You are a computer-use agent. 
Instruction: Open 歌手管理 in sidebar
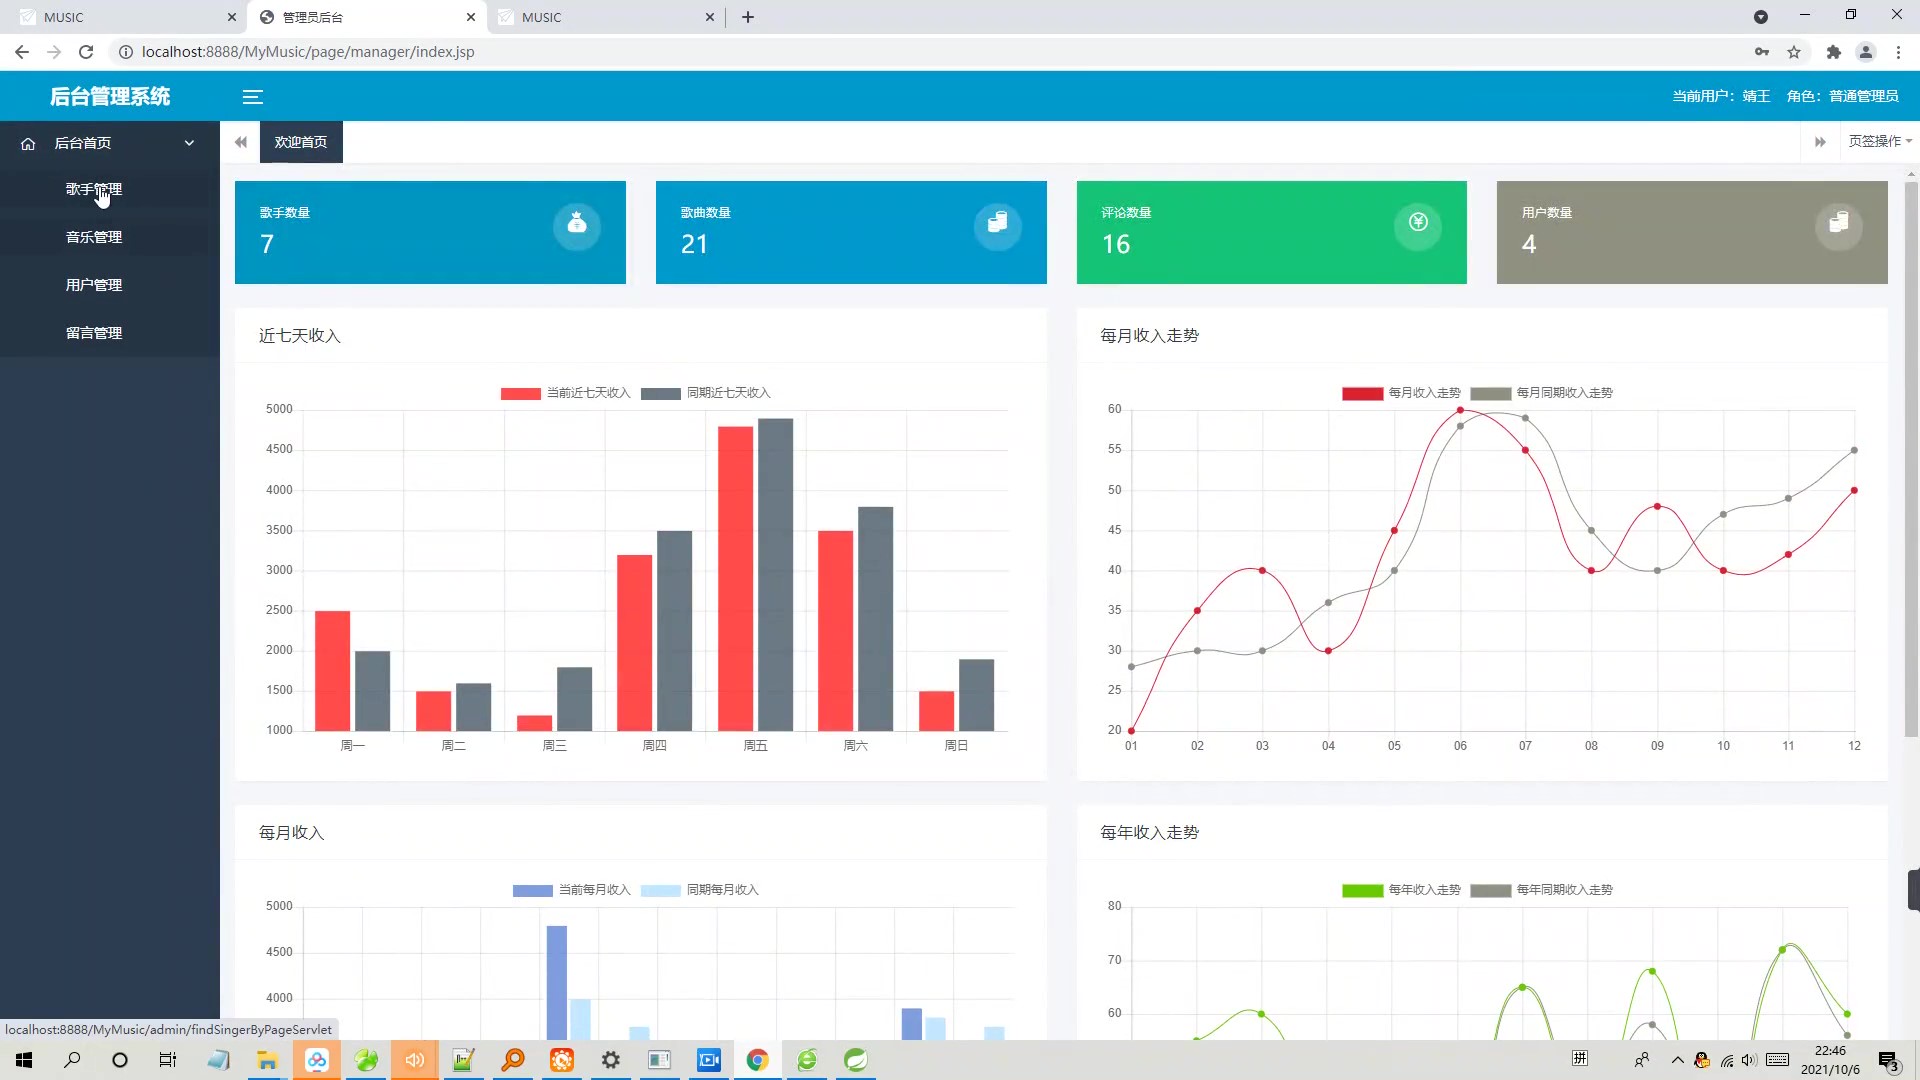coord(94,189)
